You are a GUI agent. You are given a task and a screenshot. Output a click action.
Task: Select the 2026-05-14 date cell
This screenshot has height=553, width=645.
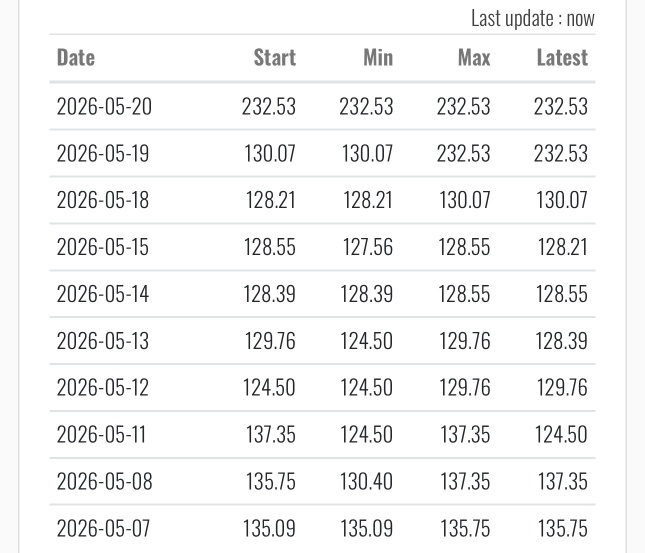click(x=102, y=294)
